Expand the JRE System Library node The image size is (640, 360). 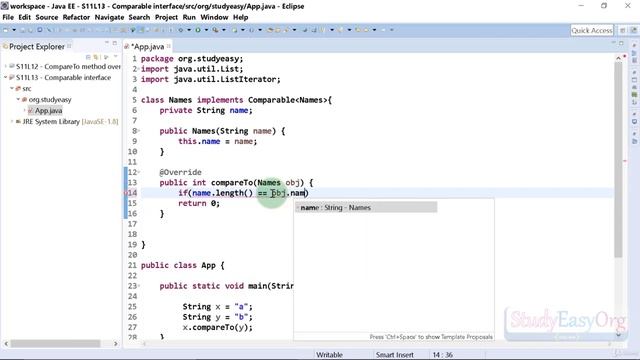[x=12, y=121]
